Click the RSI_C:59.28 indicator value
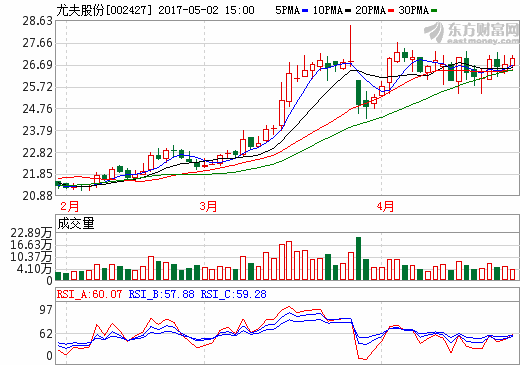This screenshot has width=520, height=365. [x=234, y=294]
